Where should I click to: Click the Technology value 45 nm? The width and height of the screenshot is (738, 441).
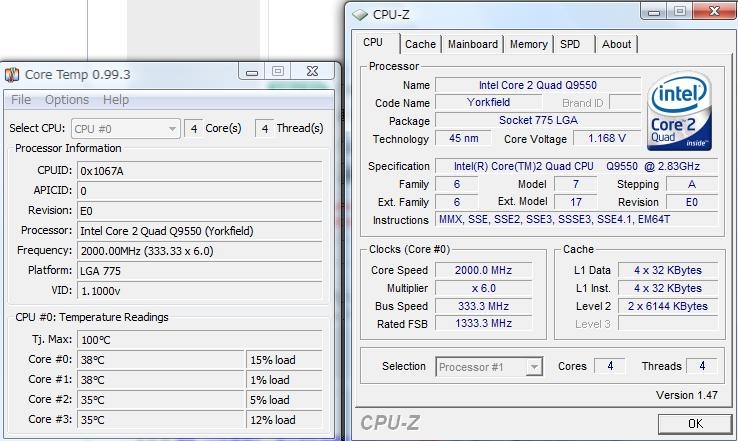[463, 138]
